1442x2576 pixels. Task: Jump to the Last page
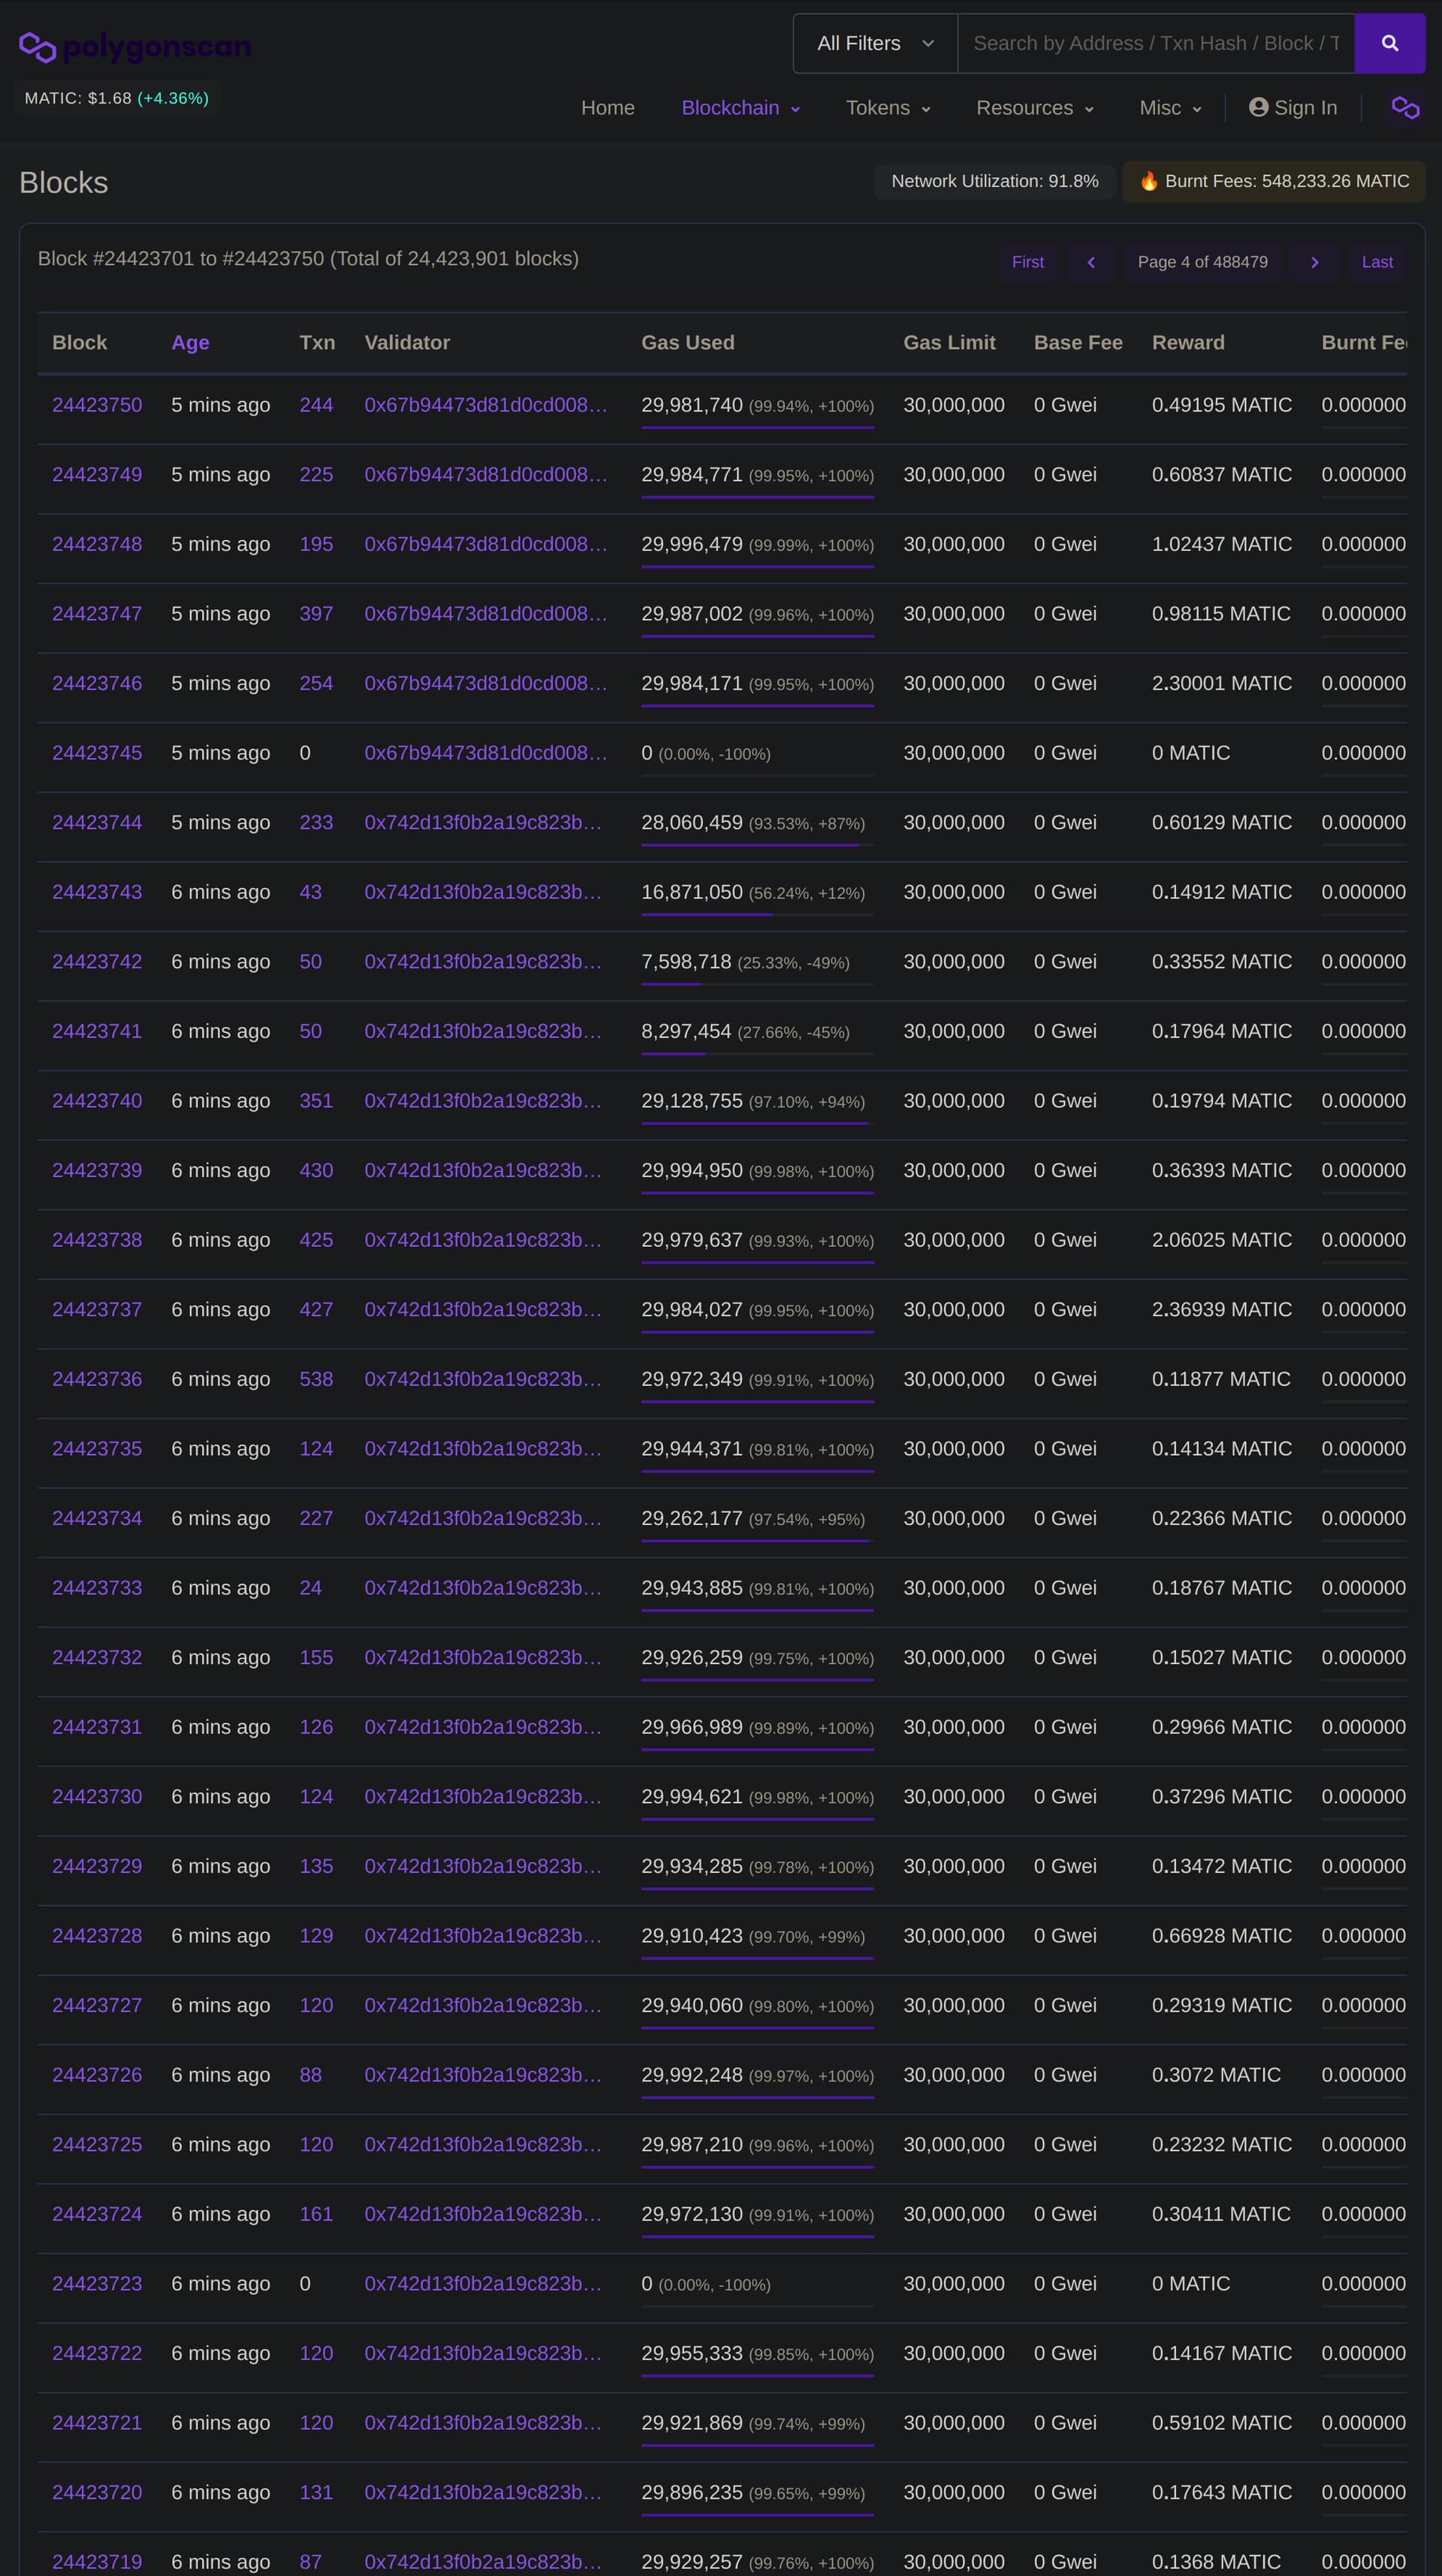coord(1376,262)
